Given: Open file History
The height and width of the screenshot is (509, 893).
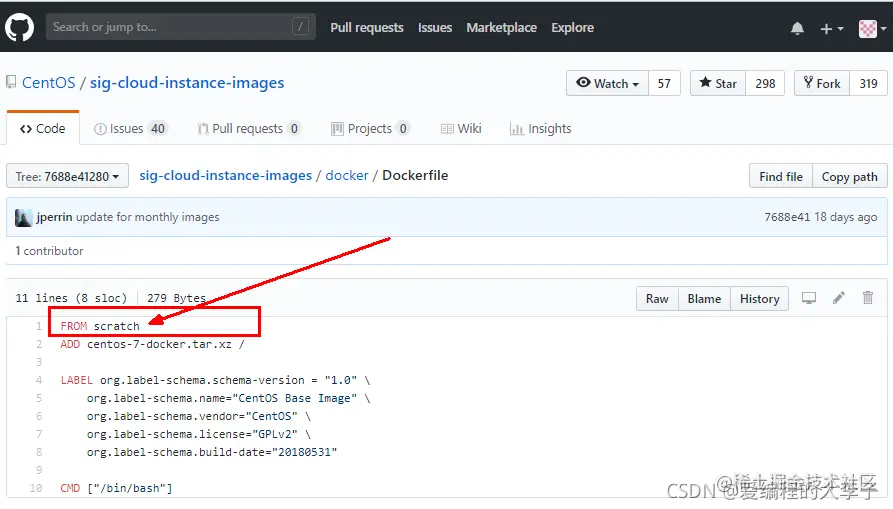Looking at the screenshot, I should [759, 298].
